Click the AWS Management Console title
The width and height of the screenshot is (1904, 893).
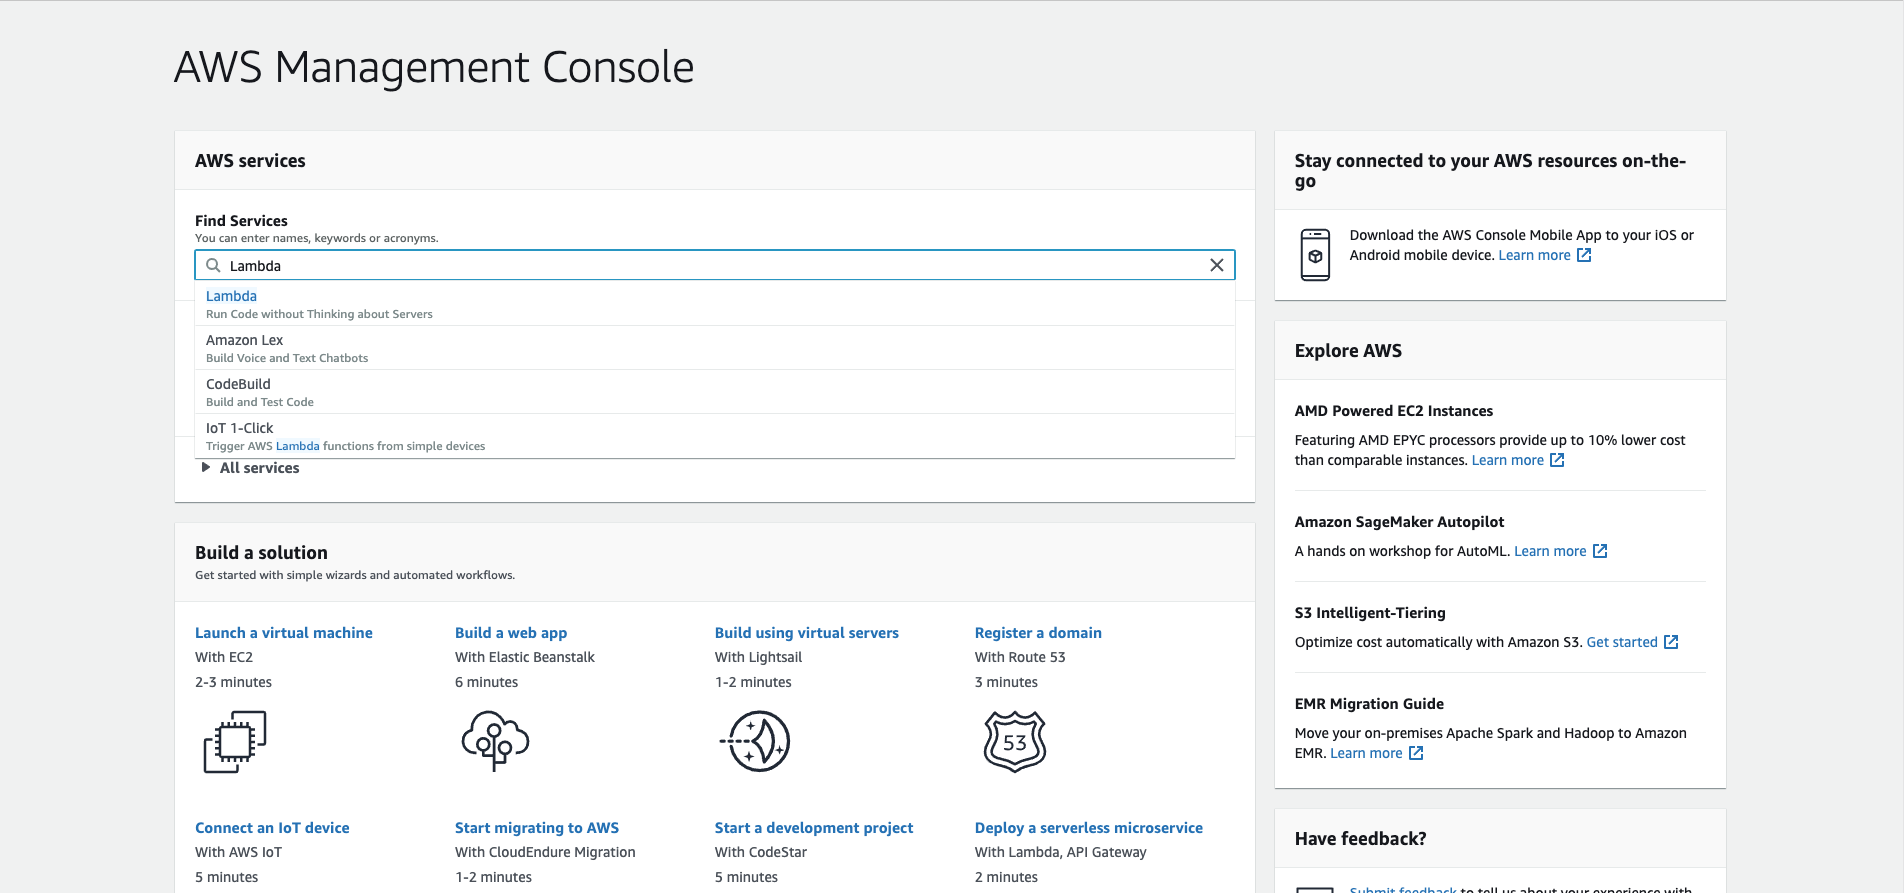(x=434, y=68)
